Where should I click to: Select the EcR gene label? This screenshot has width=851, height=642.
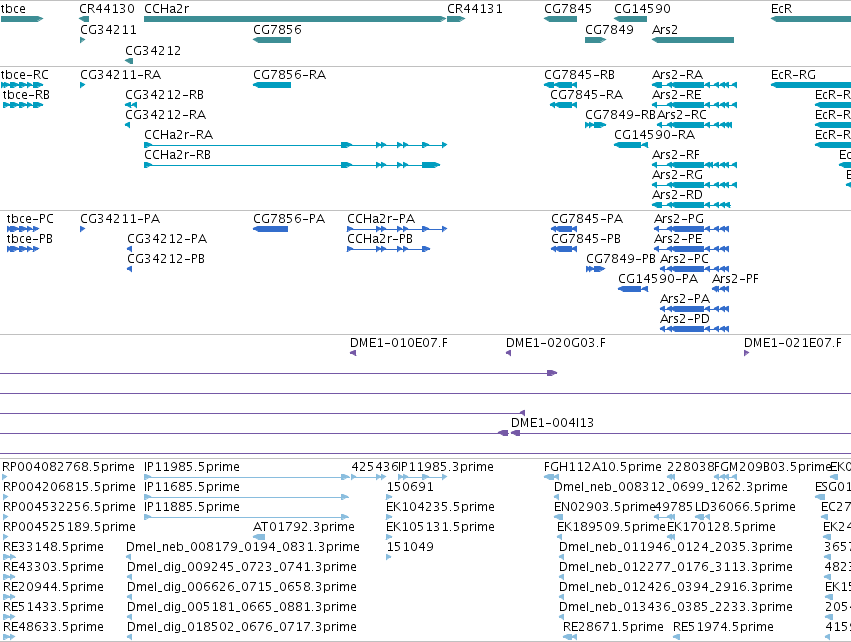point(782,9)
